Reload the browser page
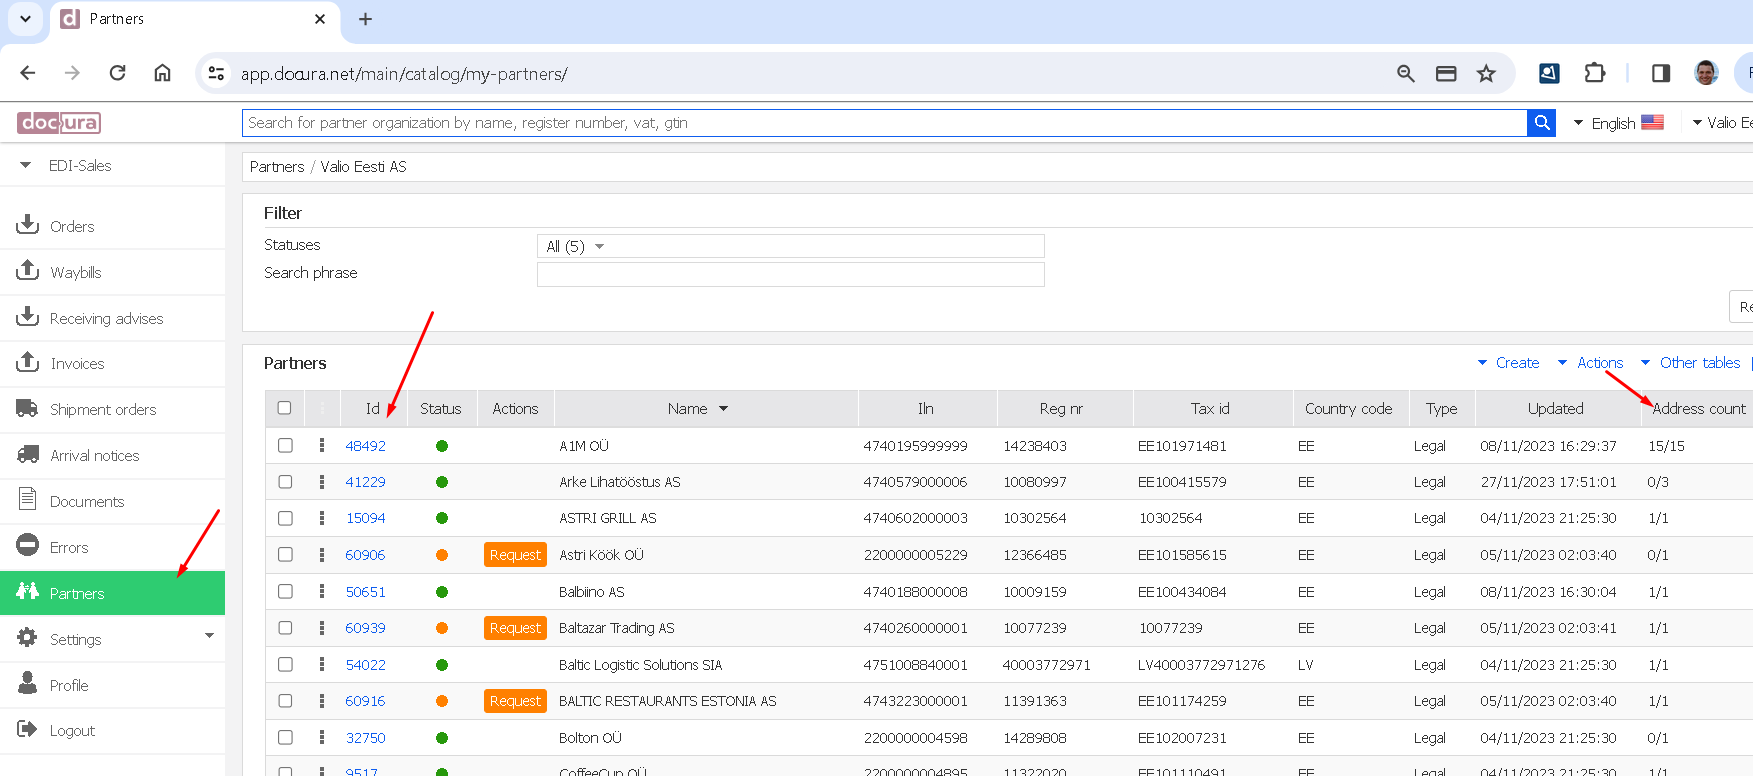 (x=117, y=73)
